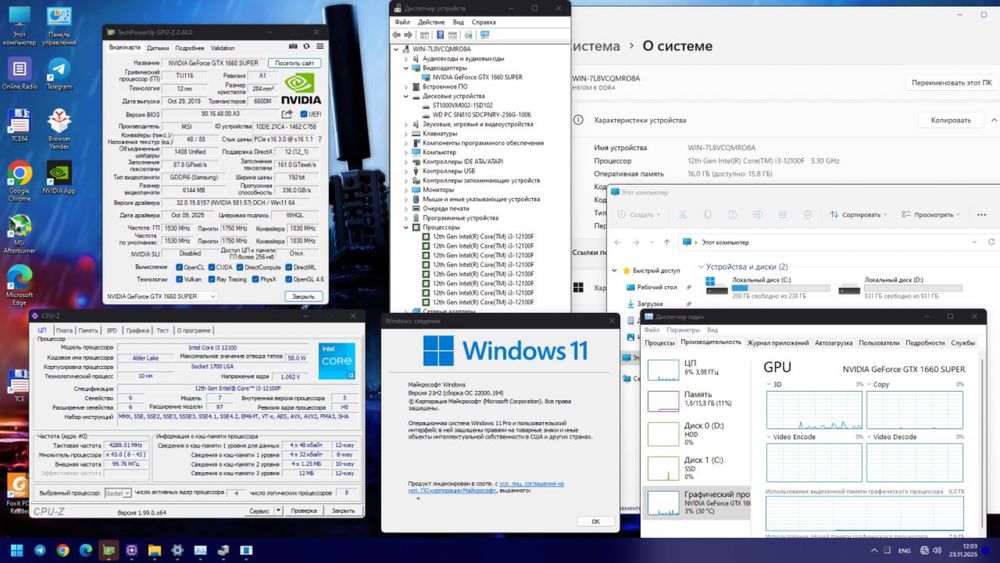
Task: Open Online Radio desktop shortcut
Action: [19, 73]
